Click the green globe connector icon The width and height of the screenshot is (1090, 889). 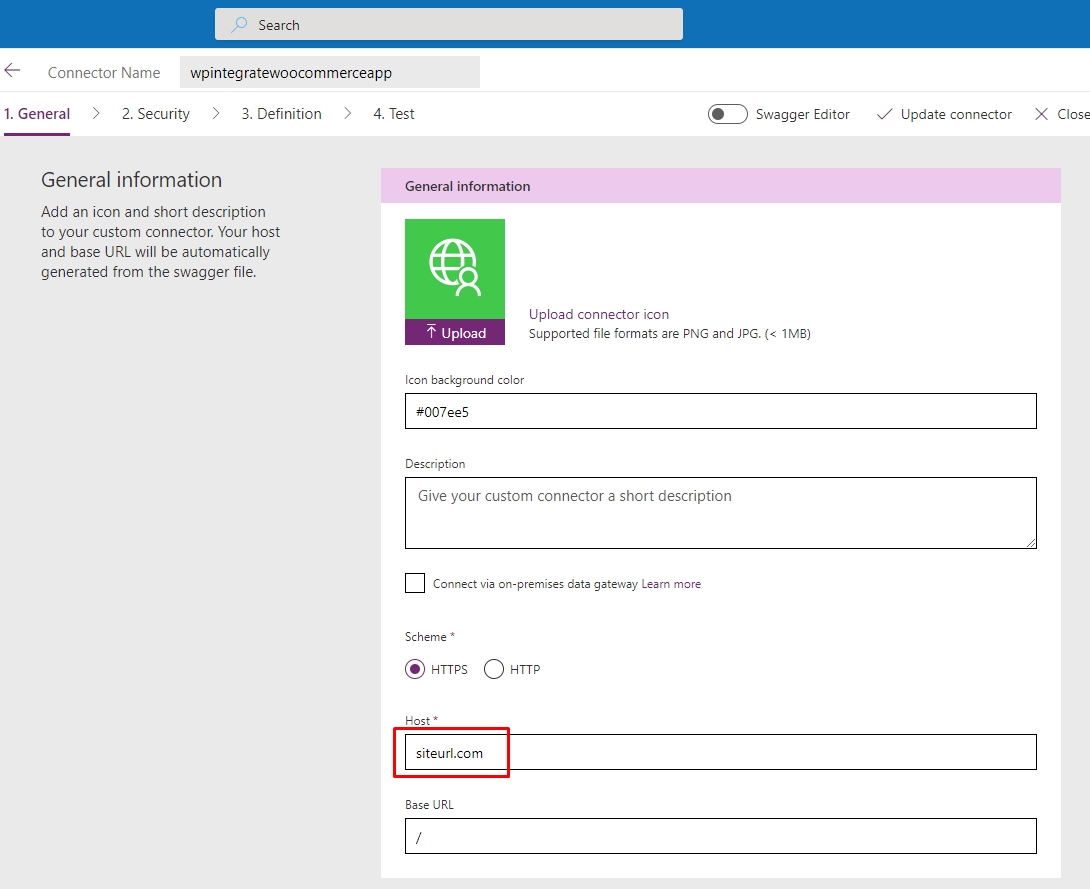455,268
